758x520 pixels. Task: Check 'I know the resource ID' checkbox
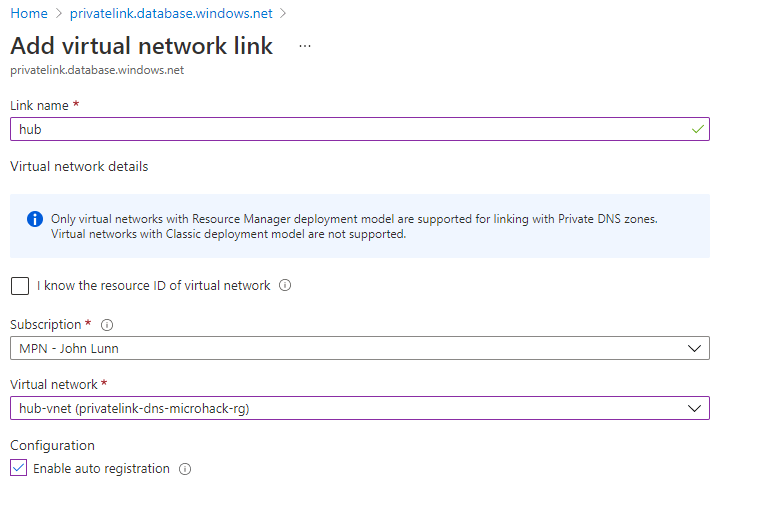tap(20, 286)
